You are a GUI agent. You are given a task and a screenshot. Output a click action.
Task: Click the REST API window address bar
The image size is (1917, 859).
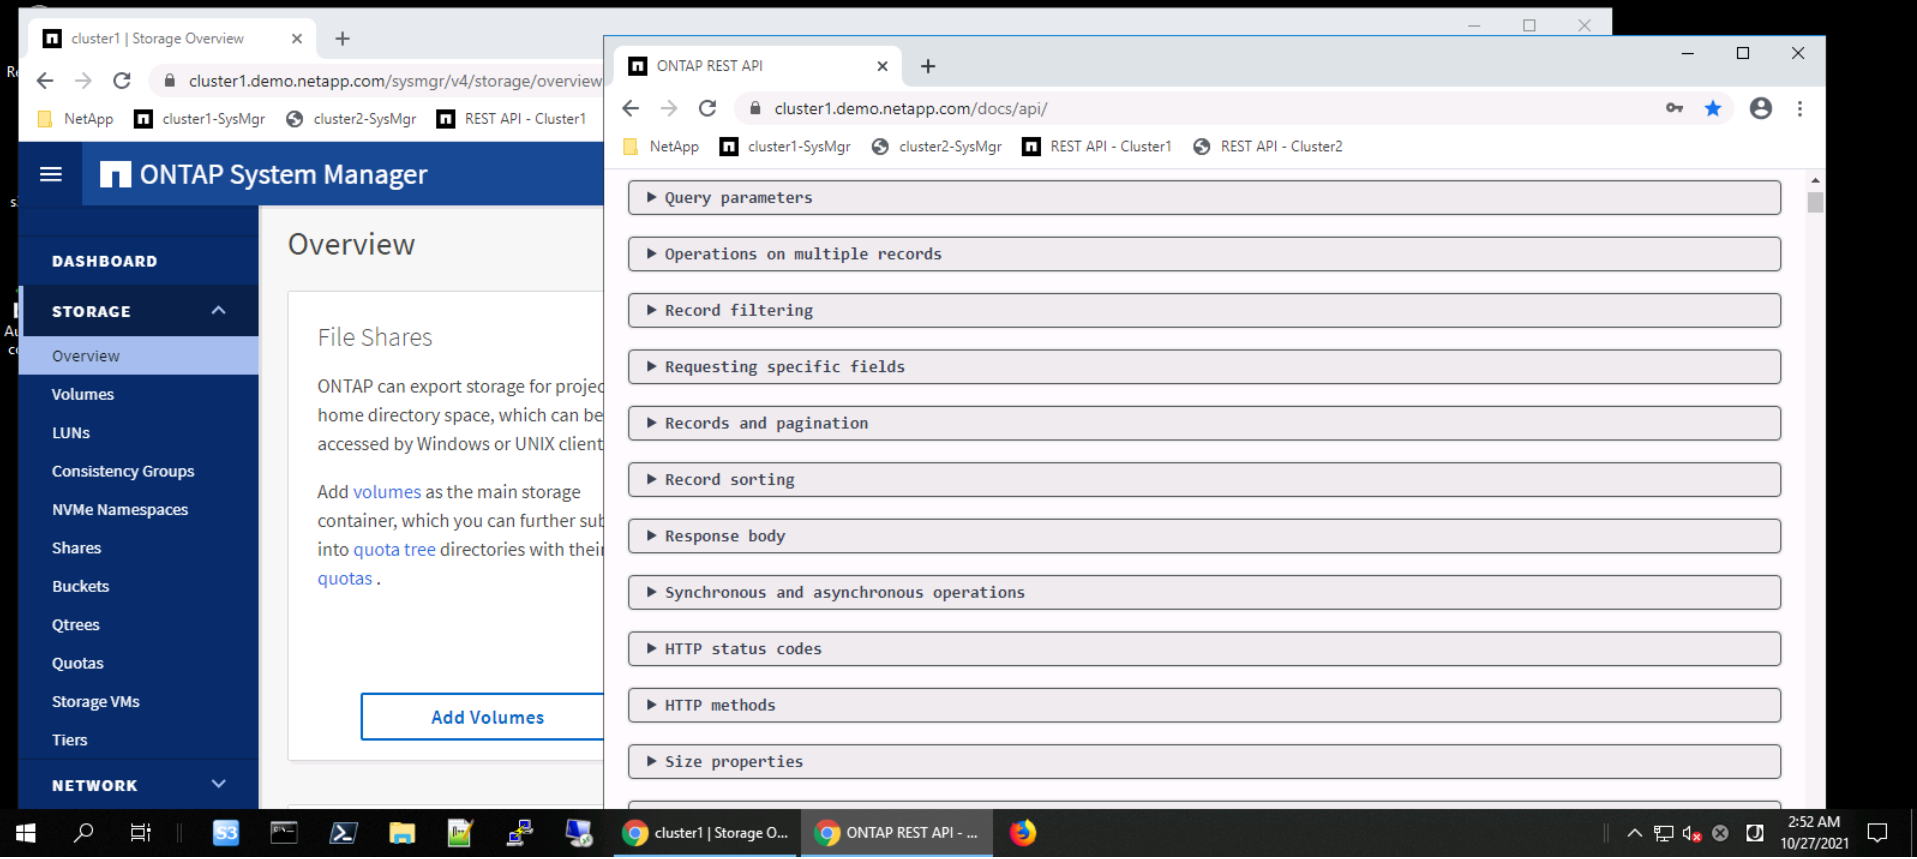coord(1200,108)
